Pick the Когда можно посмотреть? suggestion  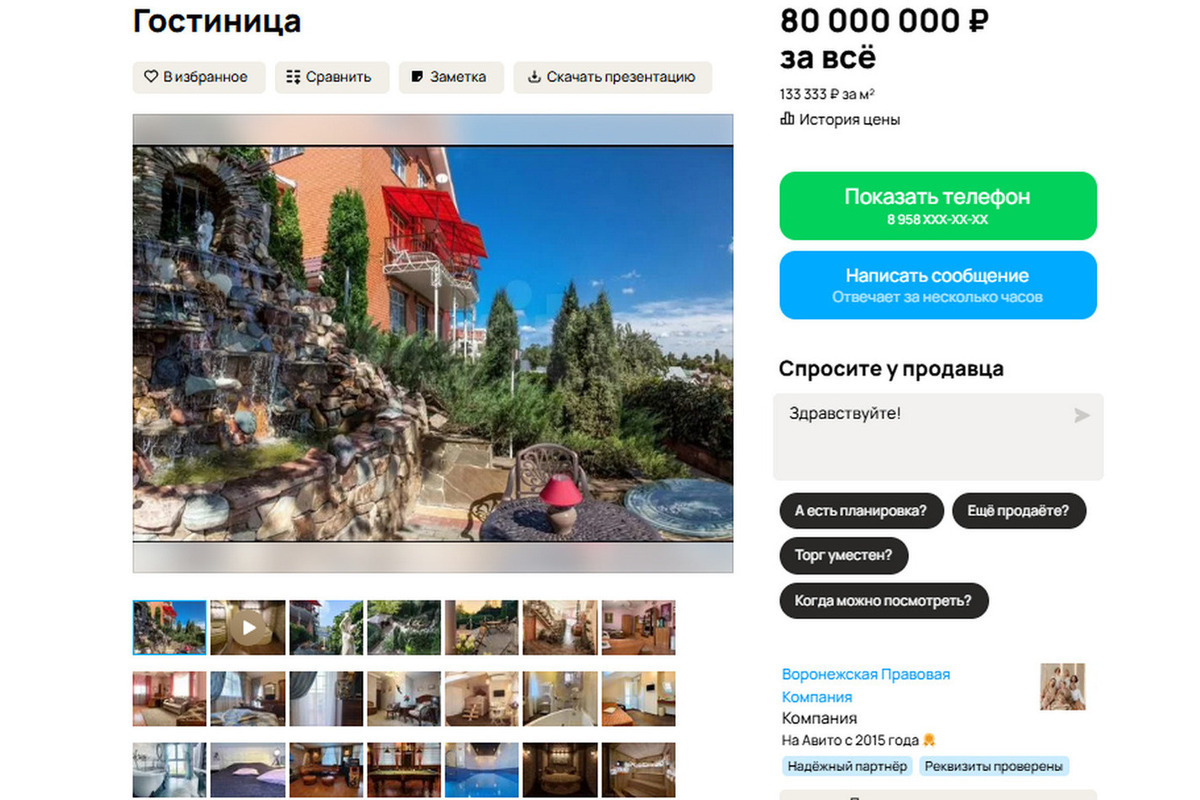point(884,601)
